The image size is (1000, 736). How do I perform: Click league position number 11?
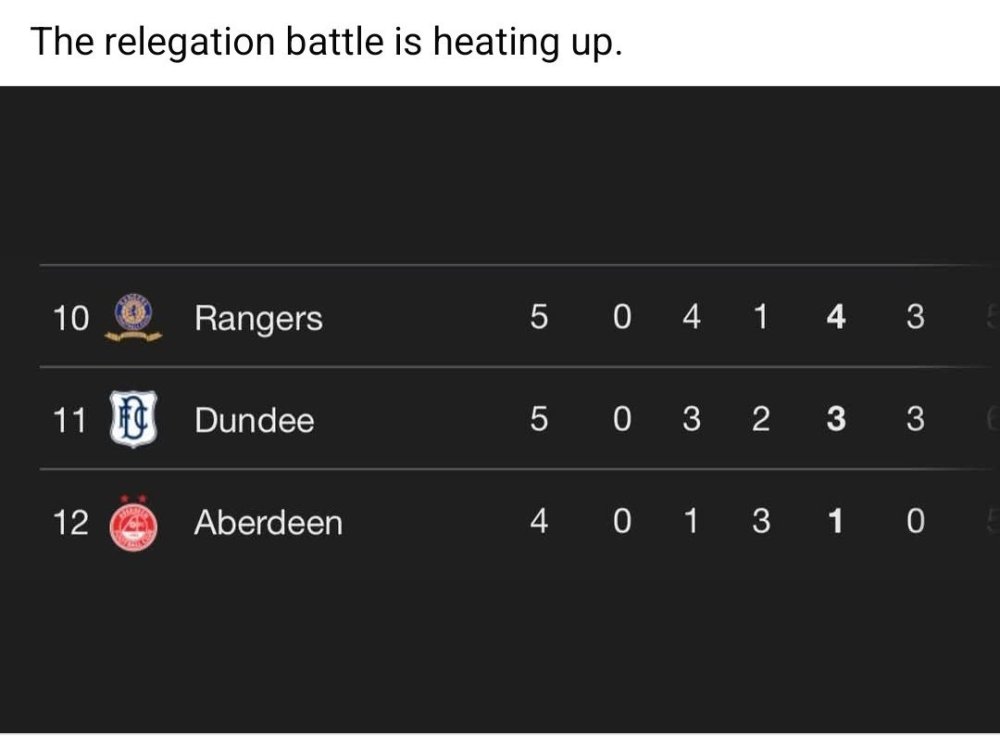pyautogui.click(x=70, y=420)
